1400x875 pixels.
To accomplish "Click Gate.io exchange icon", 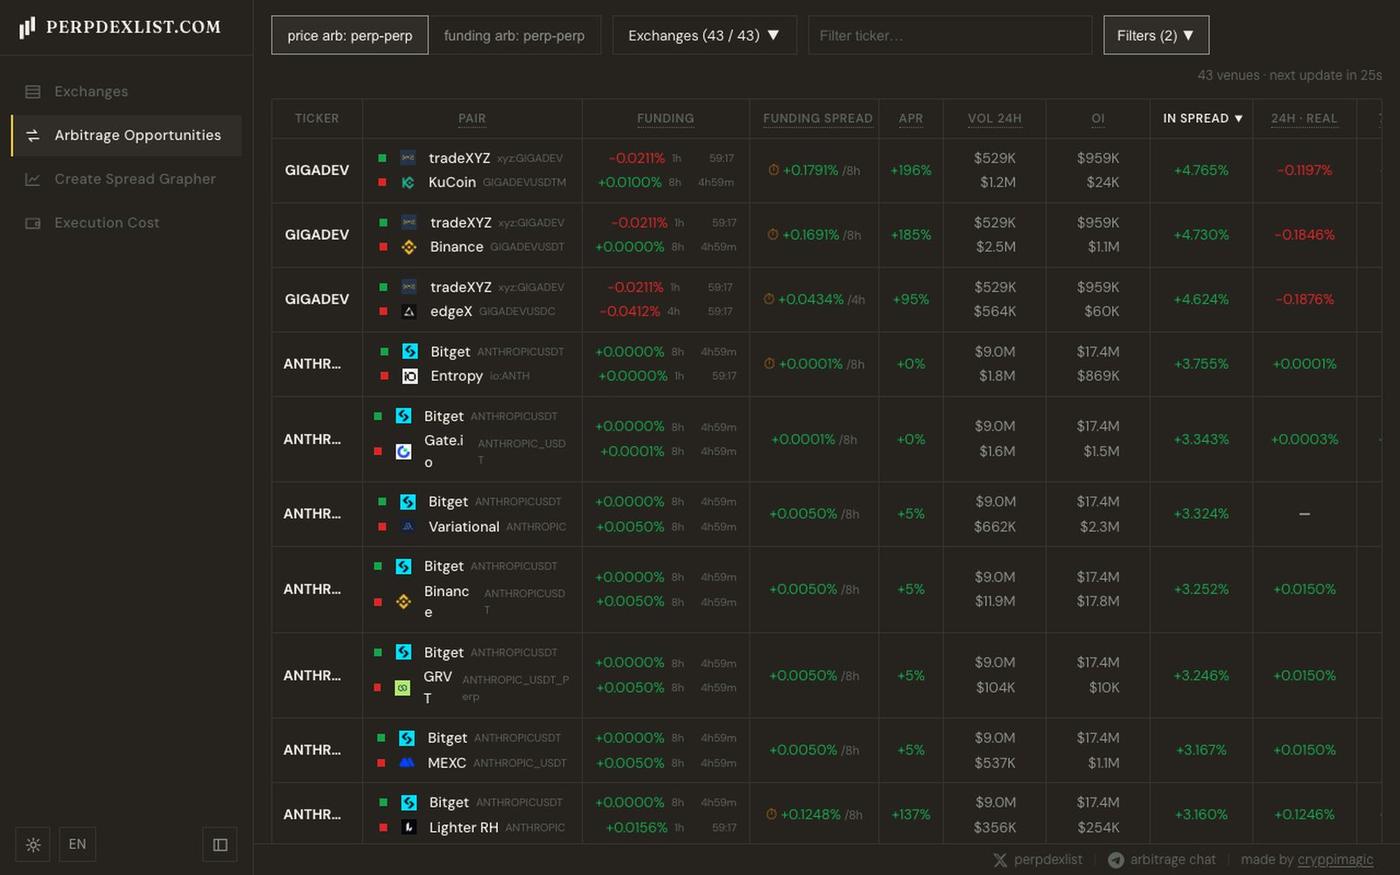I will [403, 452].
